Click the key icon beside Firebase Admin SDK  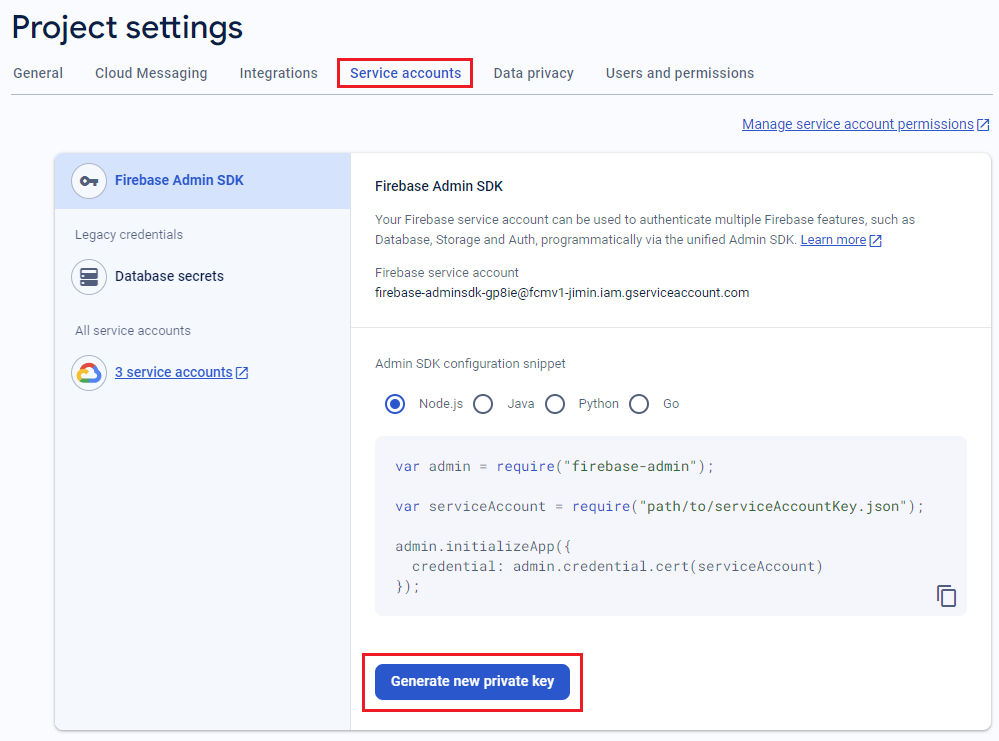click(x=89, y=181)
